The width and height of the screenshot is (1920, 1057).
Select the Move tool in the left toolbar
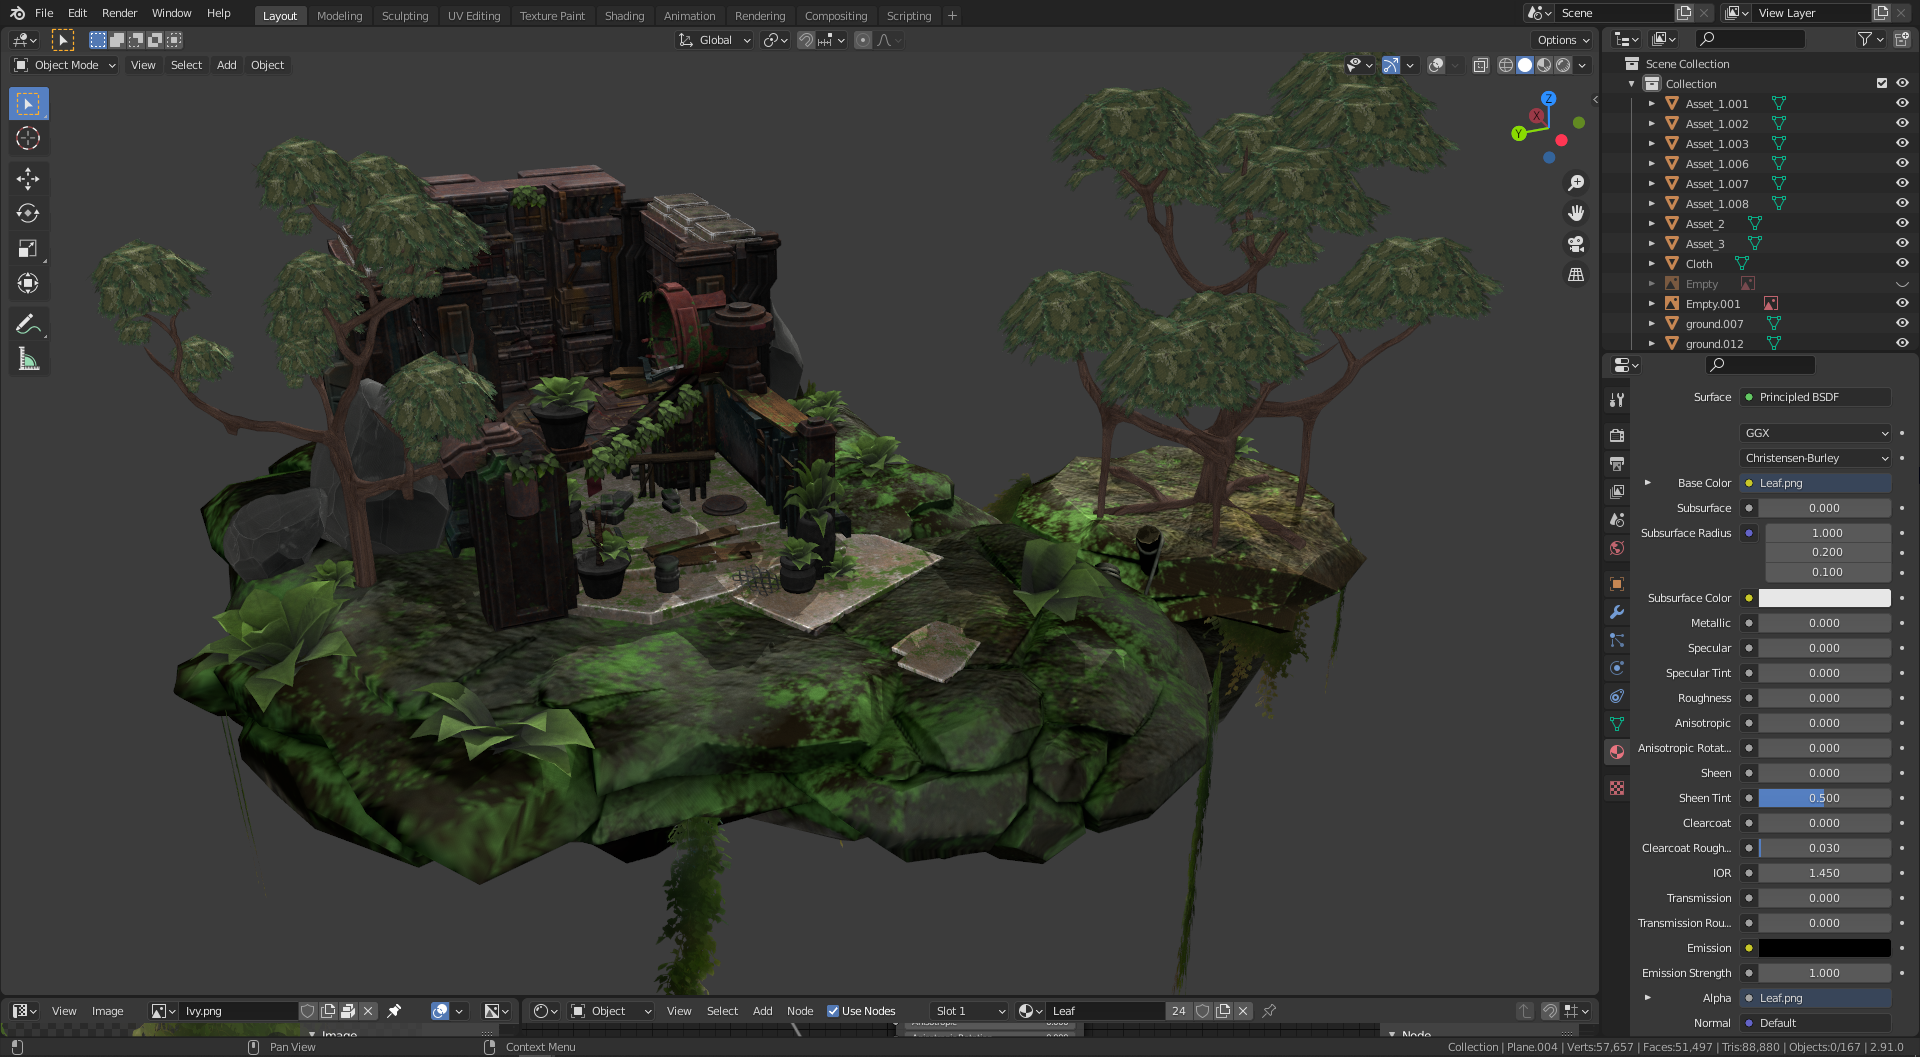[x=28, y=178]
